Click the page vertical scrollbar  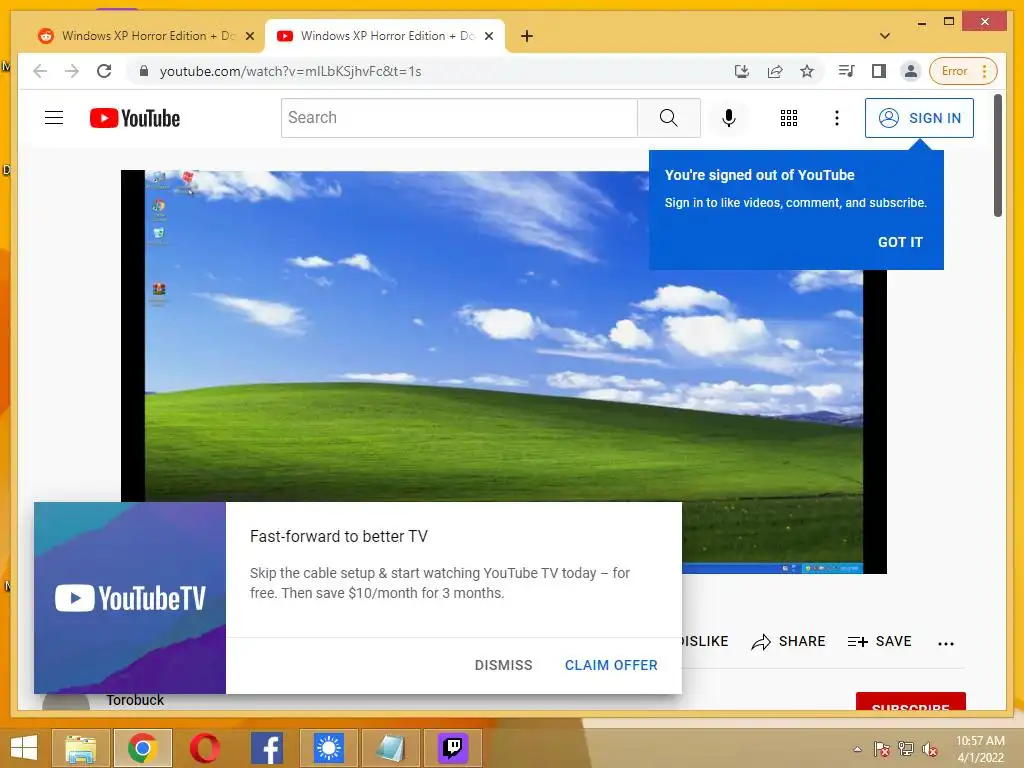point(997,155)
